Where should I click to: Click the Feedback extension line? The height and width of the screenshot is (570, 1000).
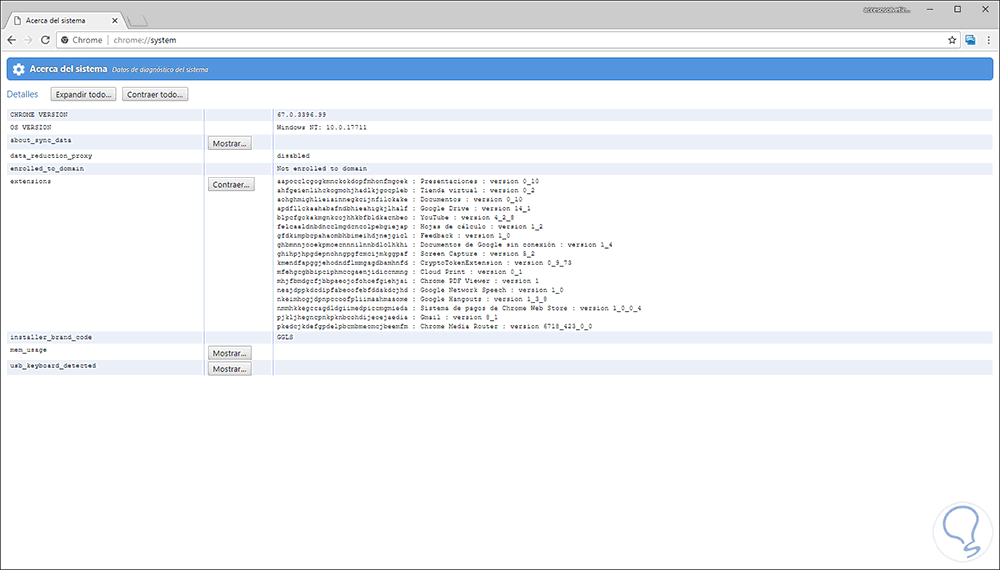(393, 236)
